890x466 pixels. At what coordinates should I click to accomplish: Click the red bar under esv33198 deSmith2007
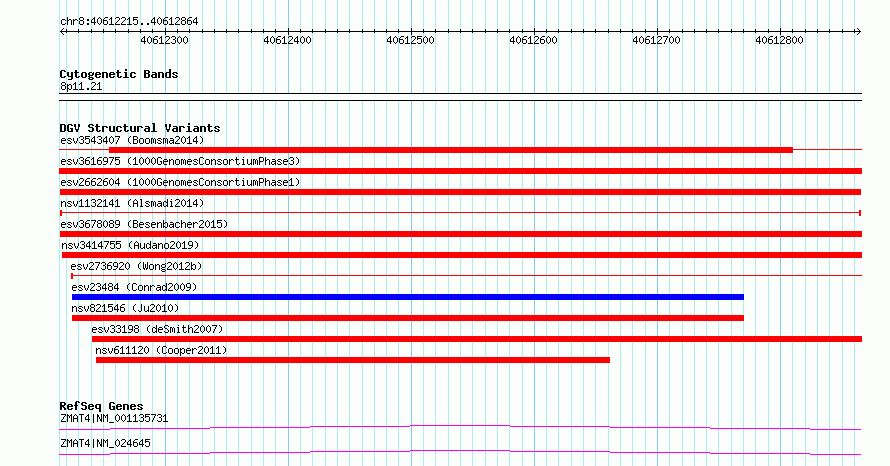477,339
